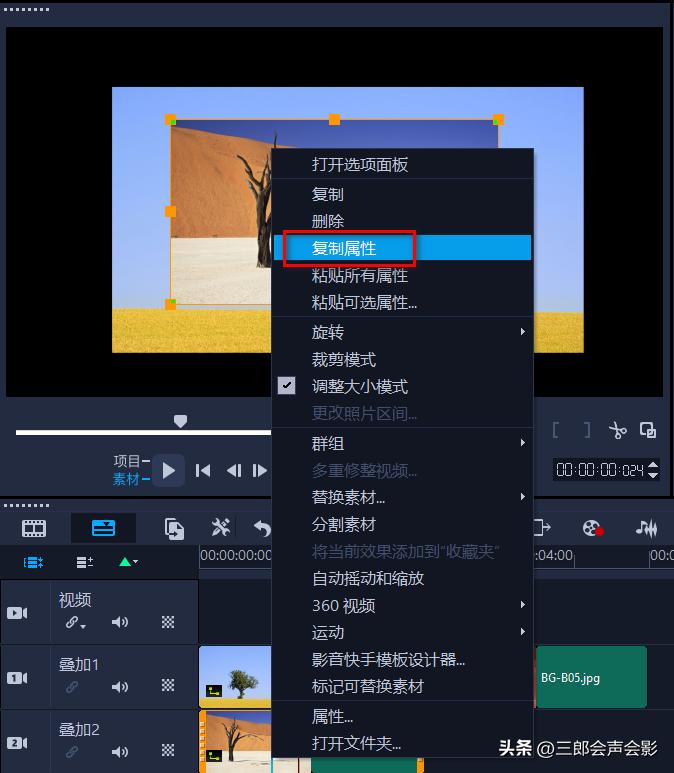
Task: Open the track manager add/remove icon
Action: (x=85, y=562)
